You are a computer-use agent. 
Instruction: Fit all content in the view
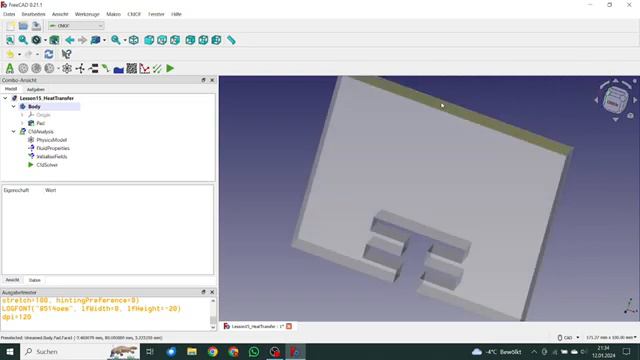coord(10,40)
